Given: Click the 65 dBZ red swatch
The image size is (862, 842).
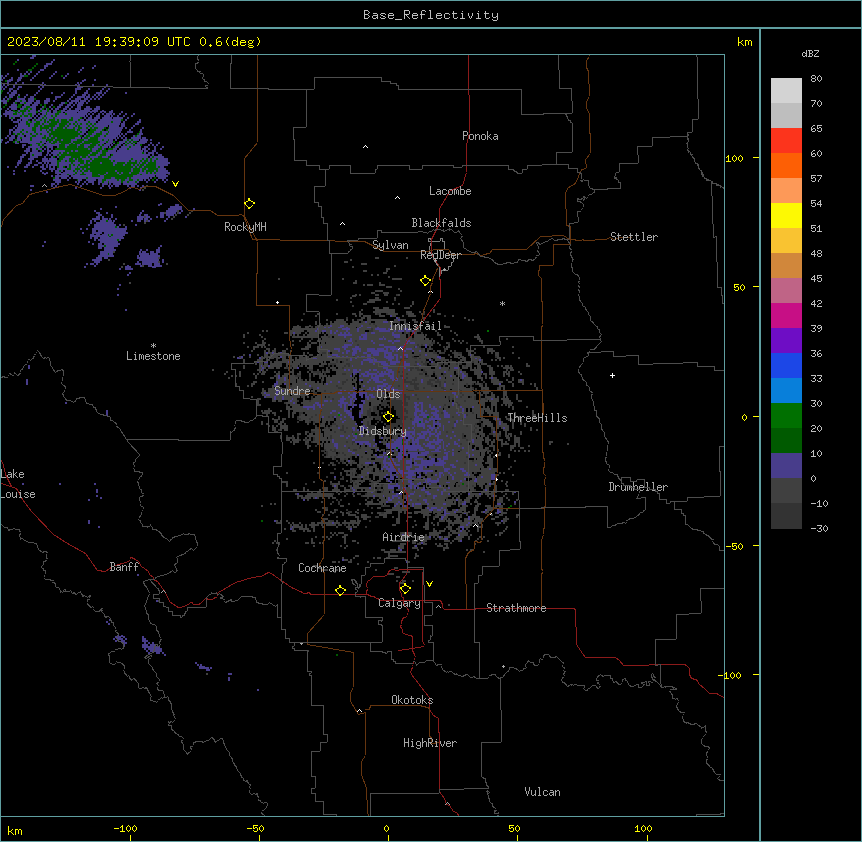Looking at the screenshot, I should tap(786, 140).
